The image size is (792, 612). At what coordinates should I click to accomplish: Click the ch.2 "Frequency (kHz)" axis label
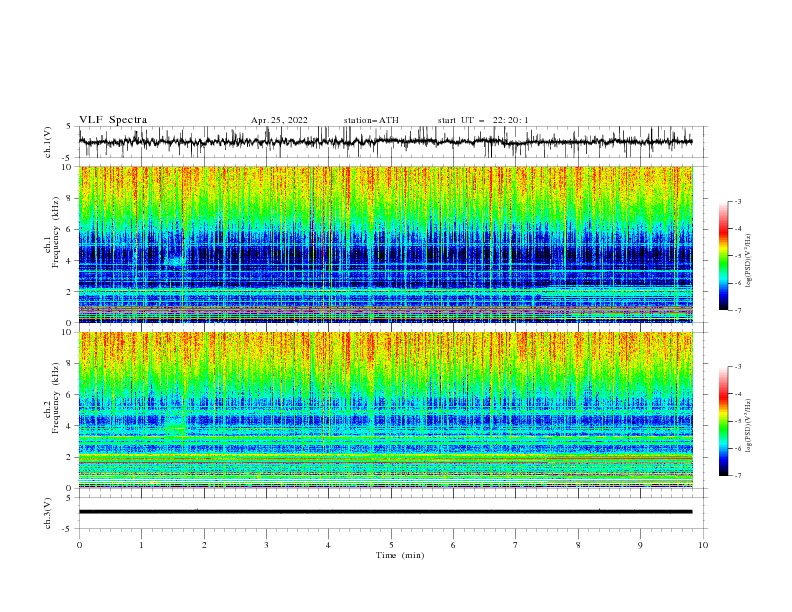coord(55,398)
